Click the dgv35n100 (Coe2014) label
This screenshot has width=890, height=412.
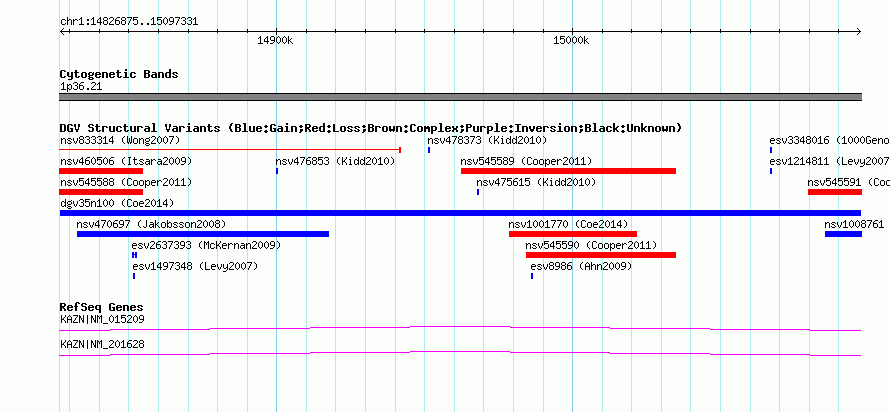pos(117,203)
